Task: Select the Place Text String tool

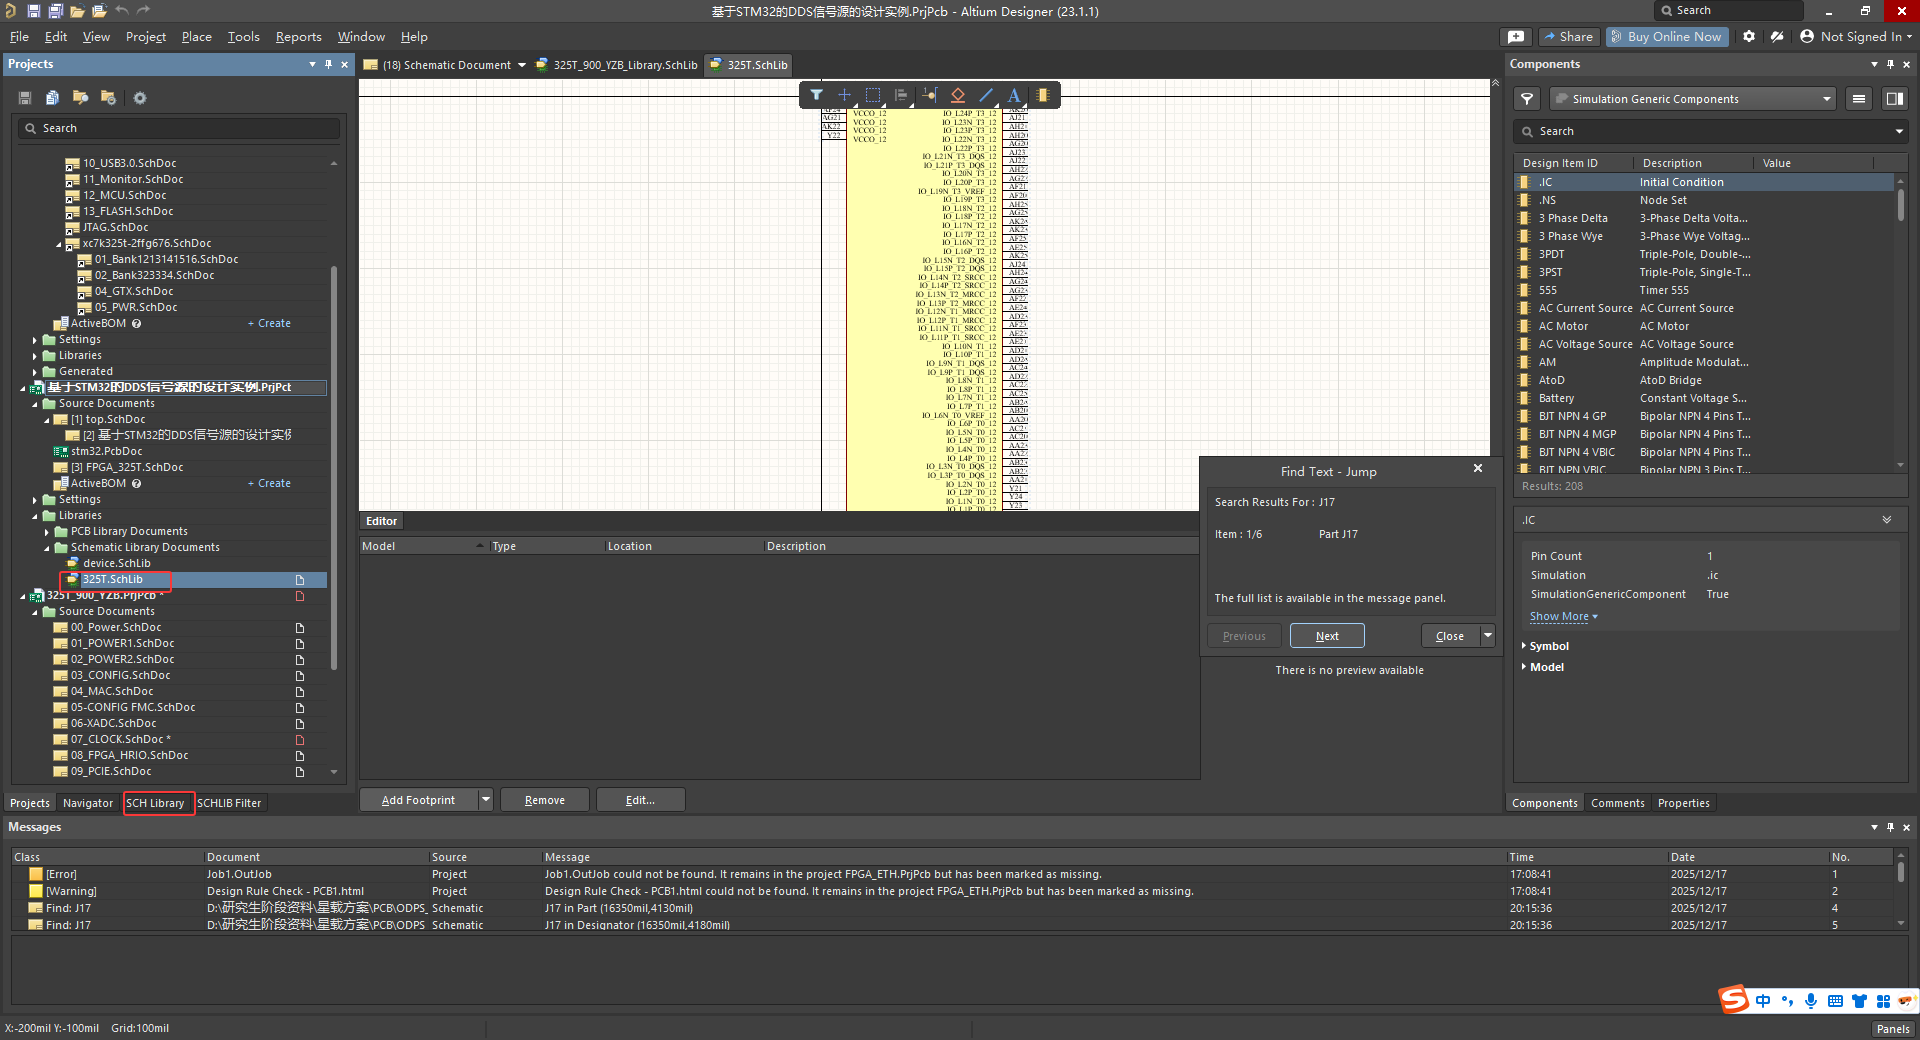Action: point(1014,95)
